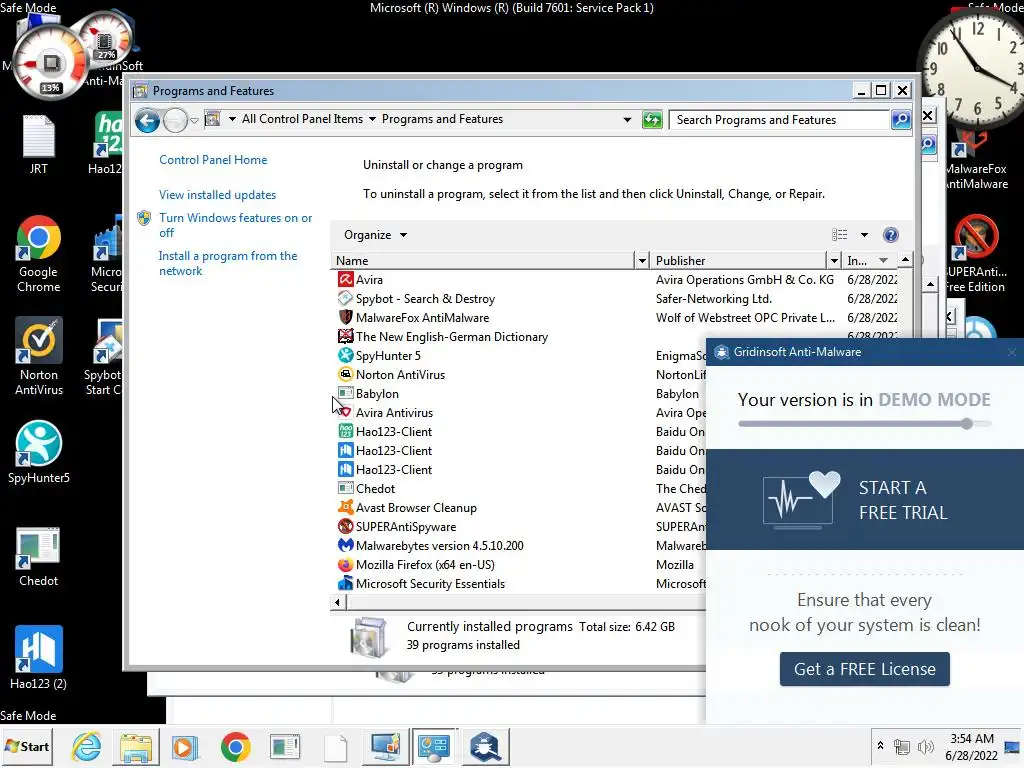Image resolution: width=1024 pixels, height=768 pixels.
Task: Open the JRT desktop icon
Action: pyautogui.click(x=39, y=145)
